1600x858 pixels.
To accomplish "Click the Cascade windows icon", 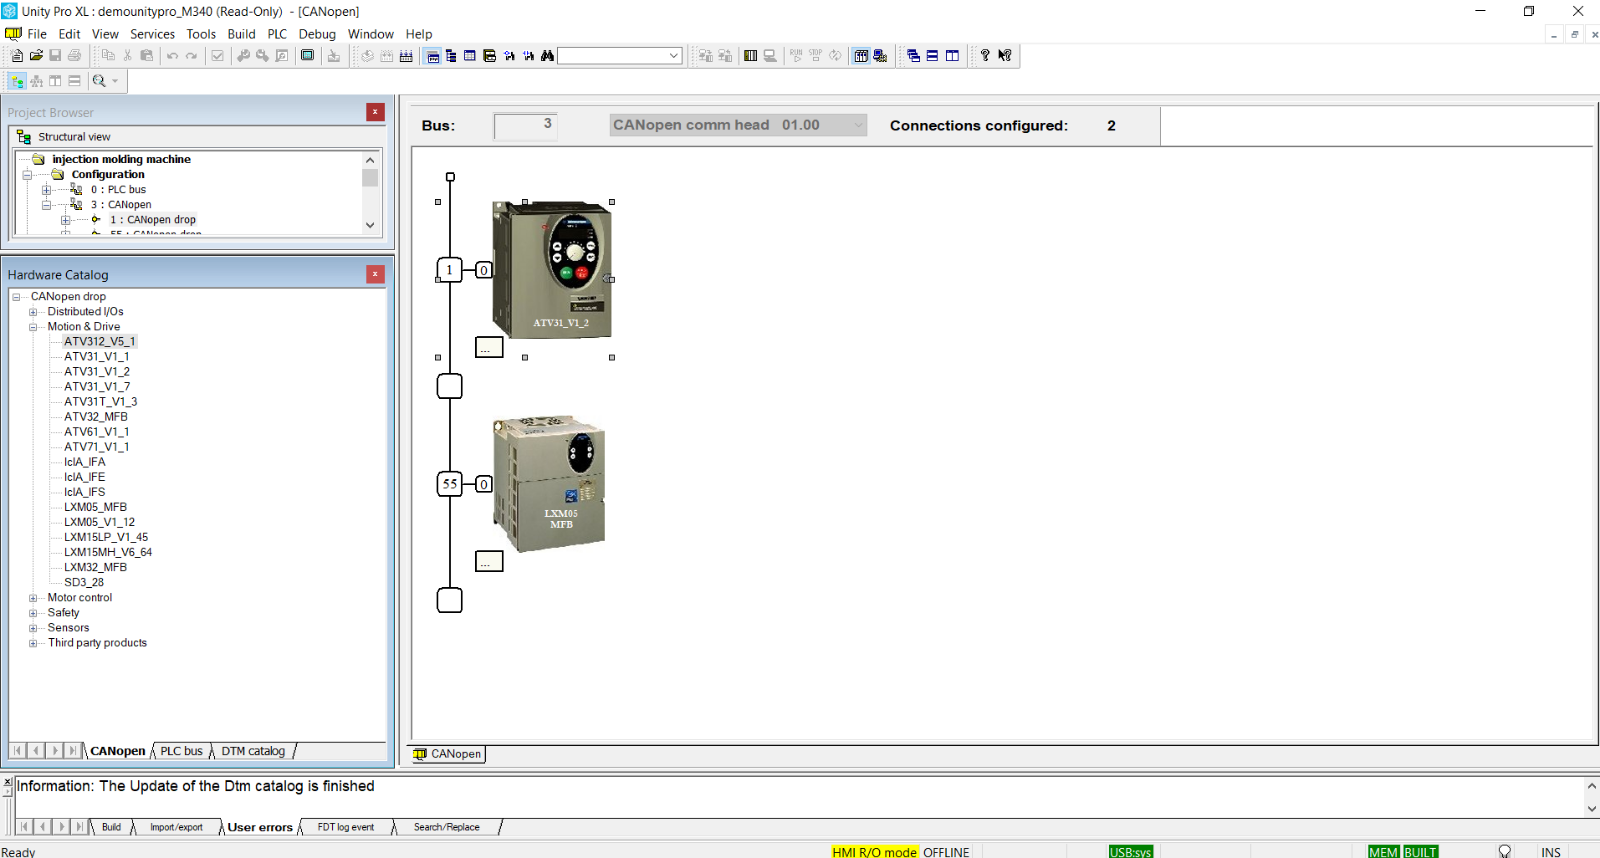I will [x=913, y=56].
